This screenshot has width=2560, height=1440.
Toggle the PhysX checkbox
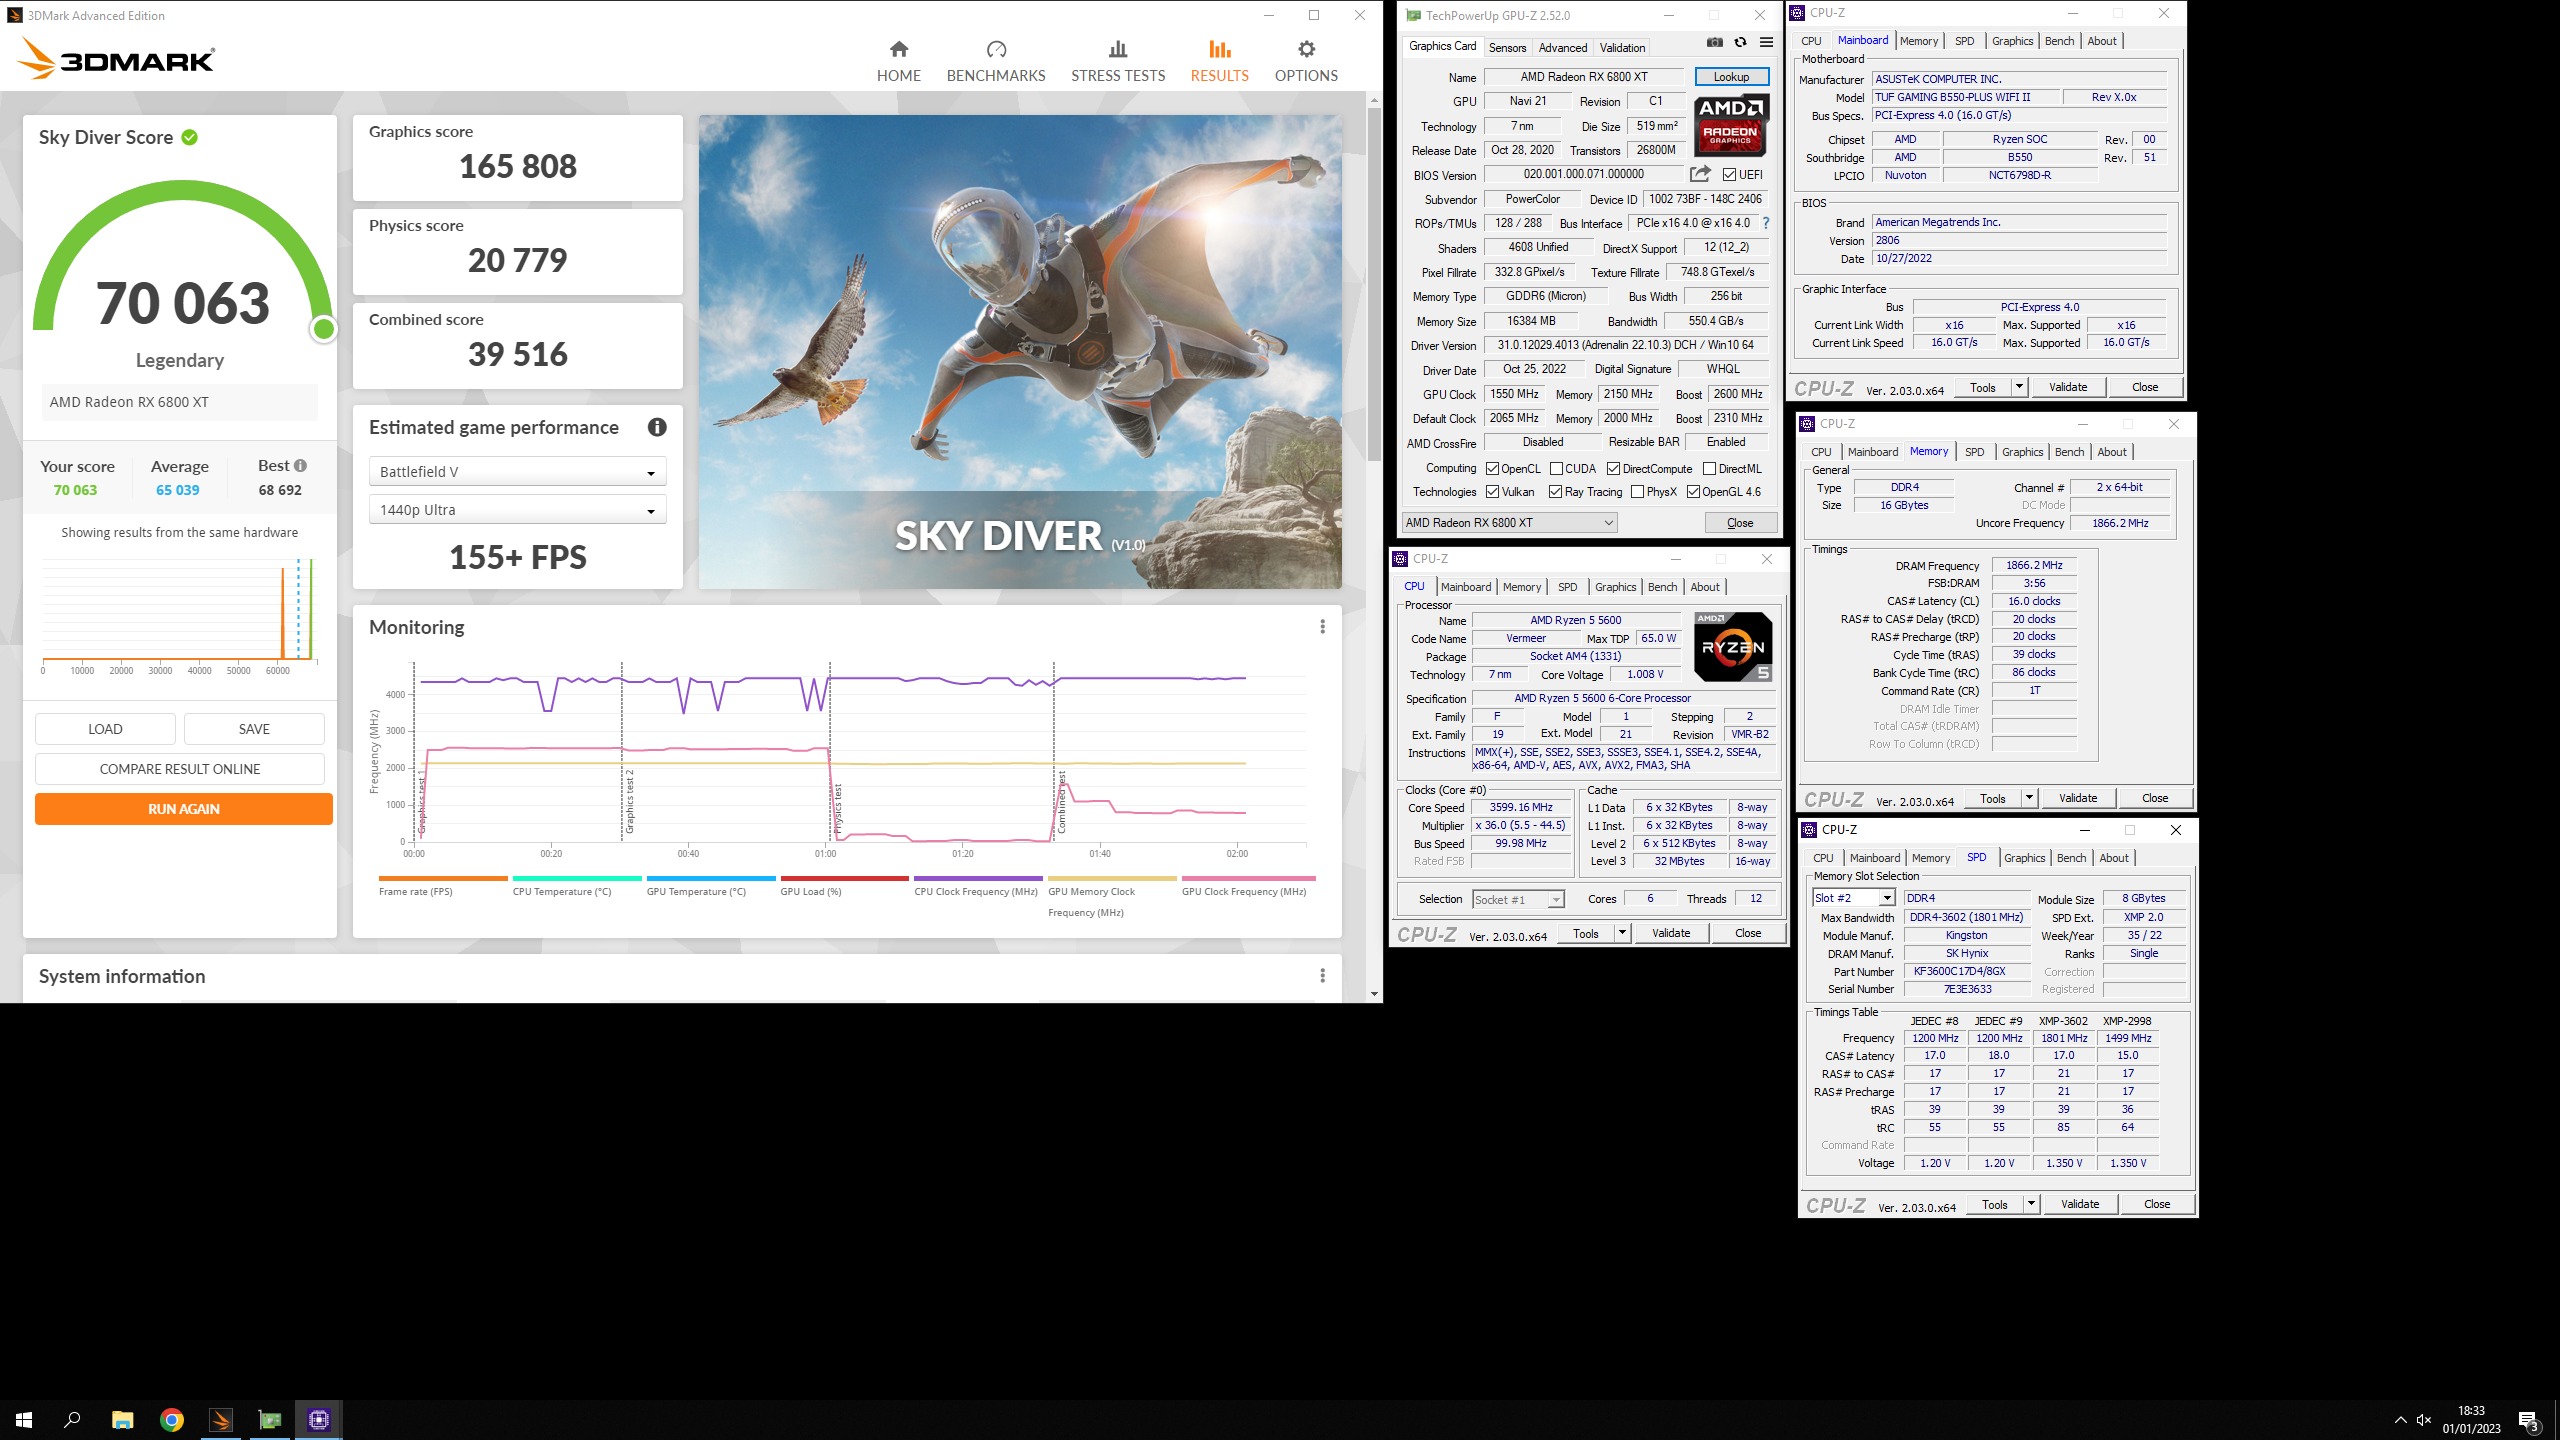[1638, 492]
